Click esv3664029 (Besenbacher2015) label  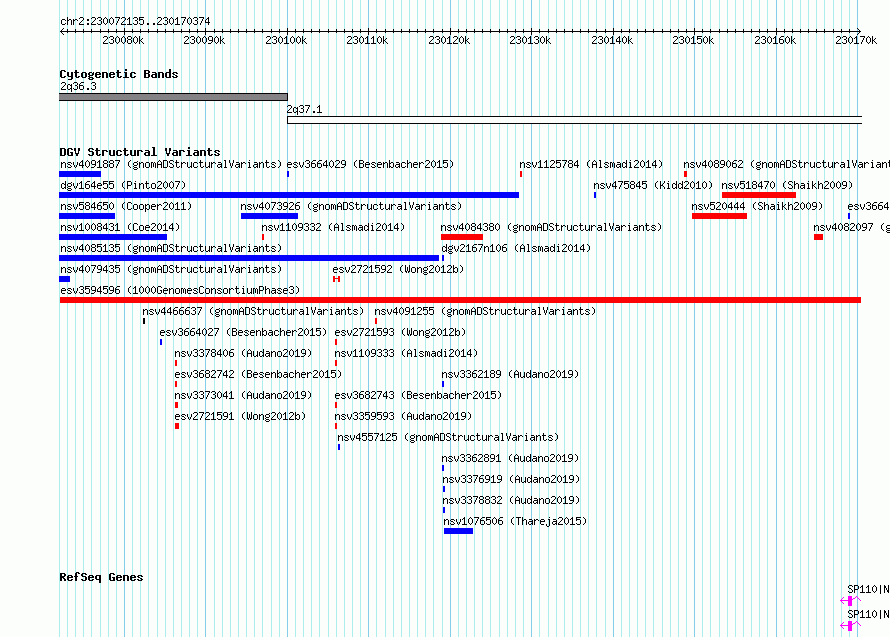click(370, 164)
